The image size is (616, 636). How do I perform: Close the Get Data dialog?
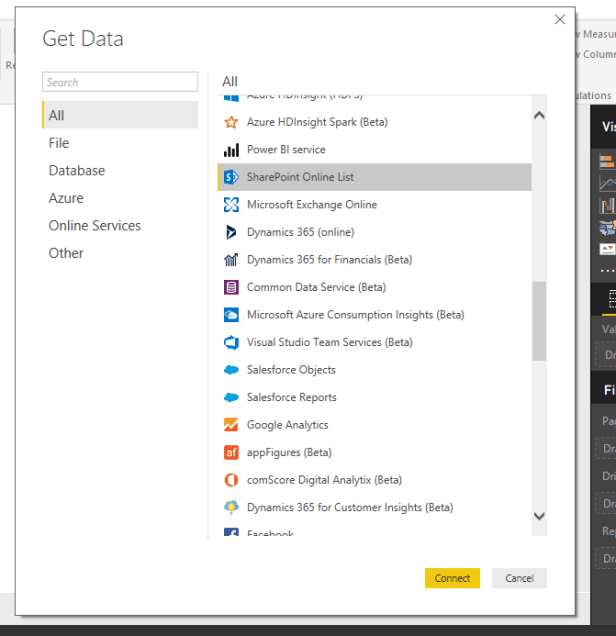560,19
